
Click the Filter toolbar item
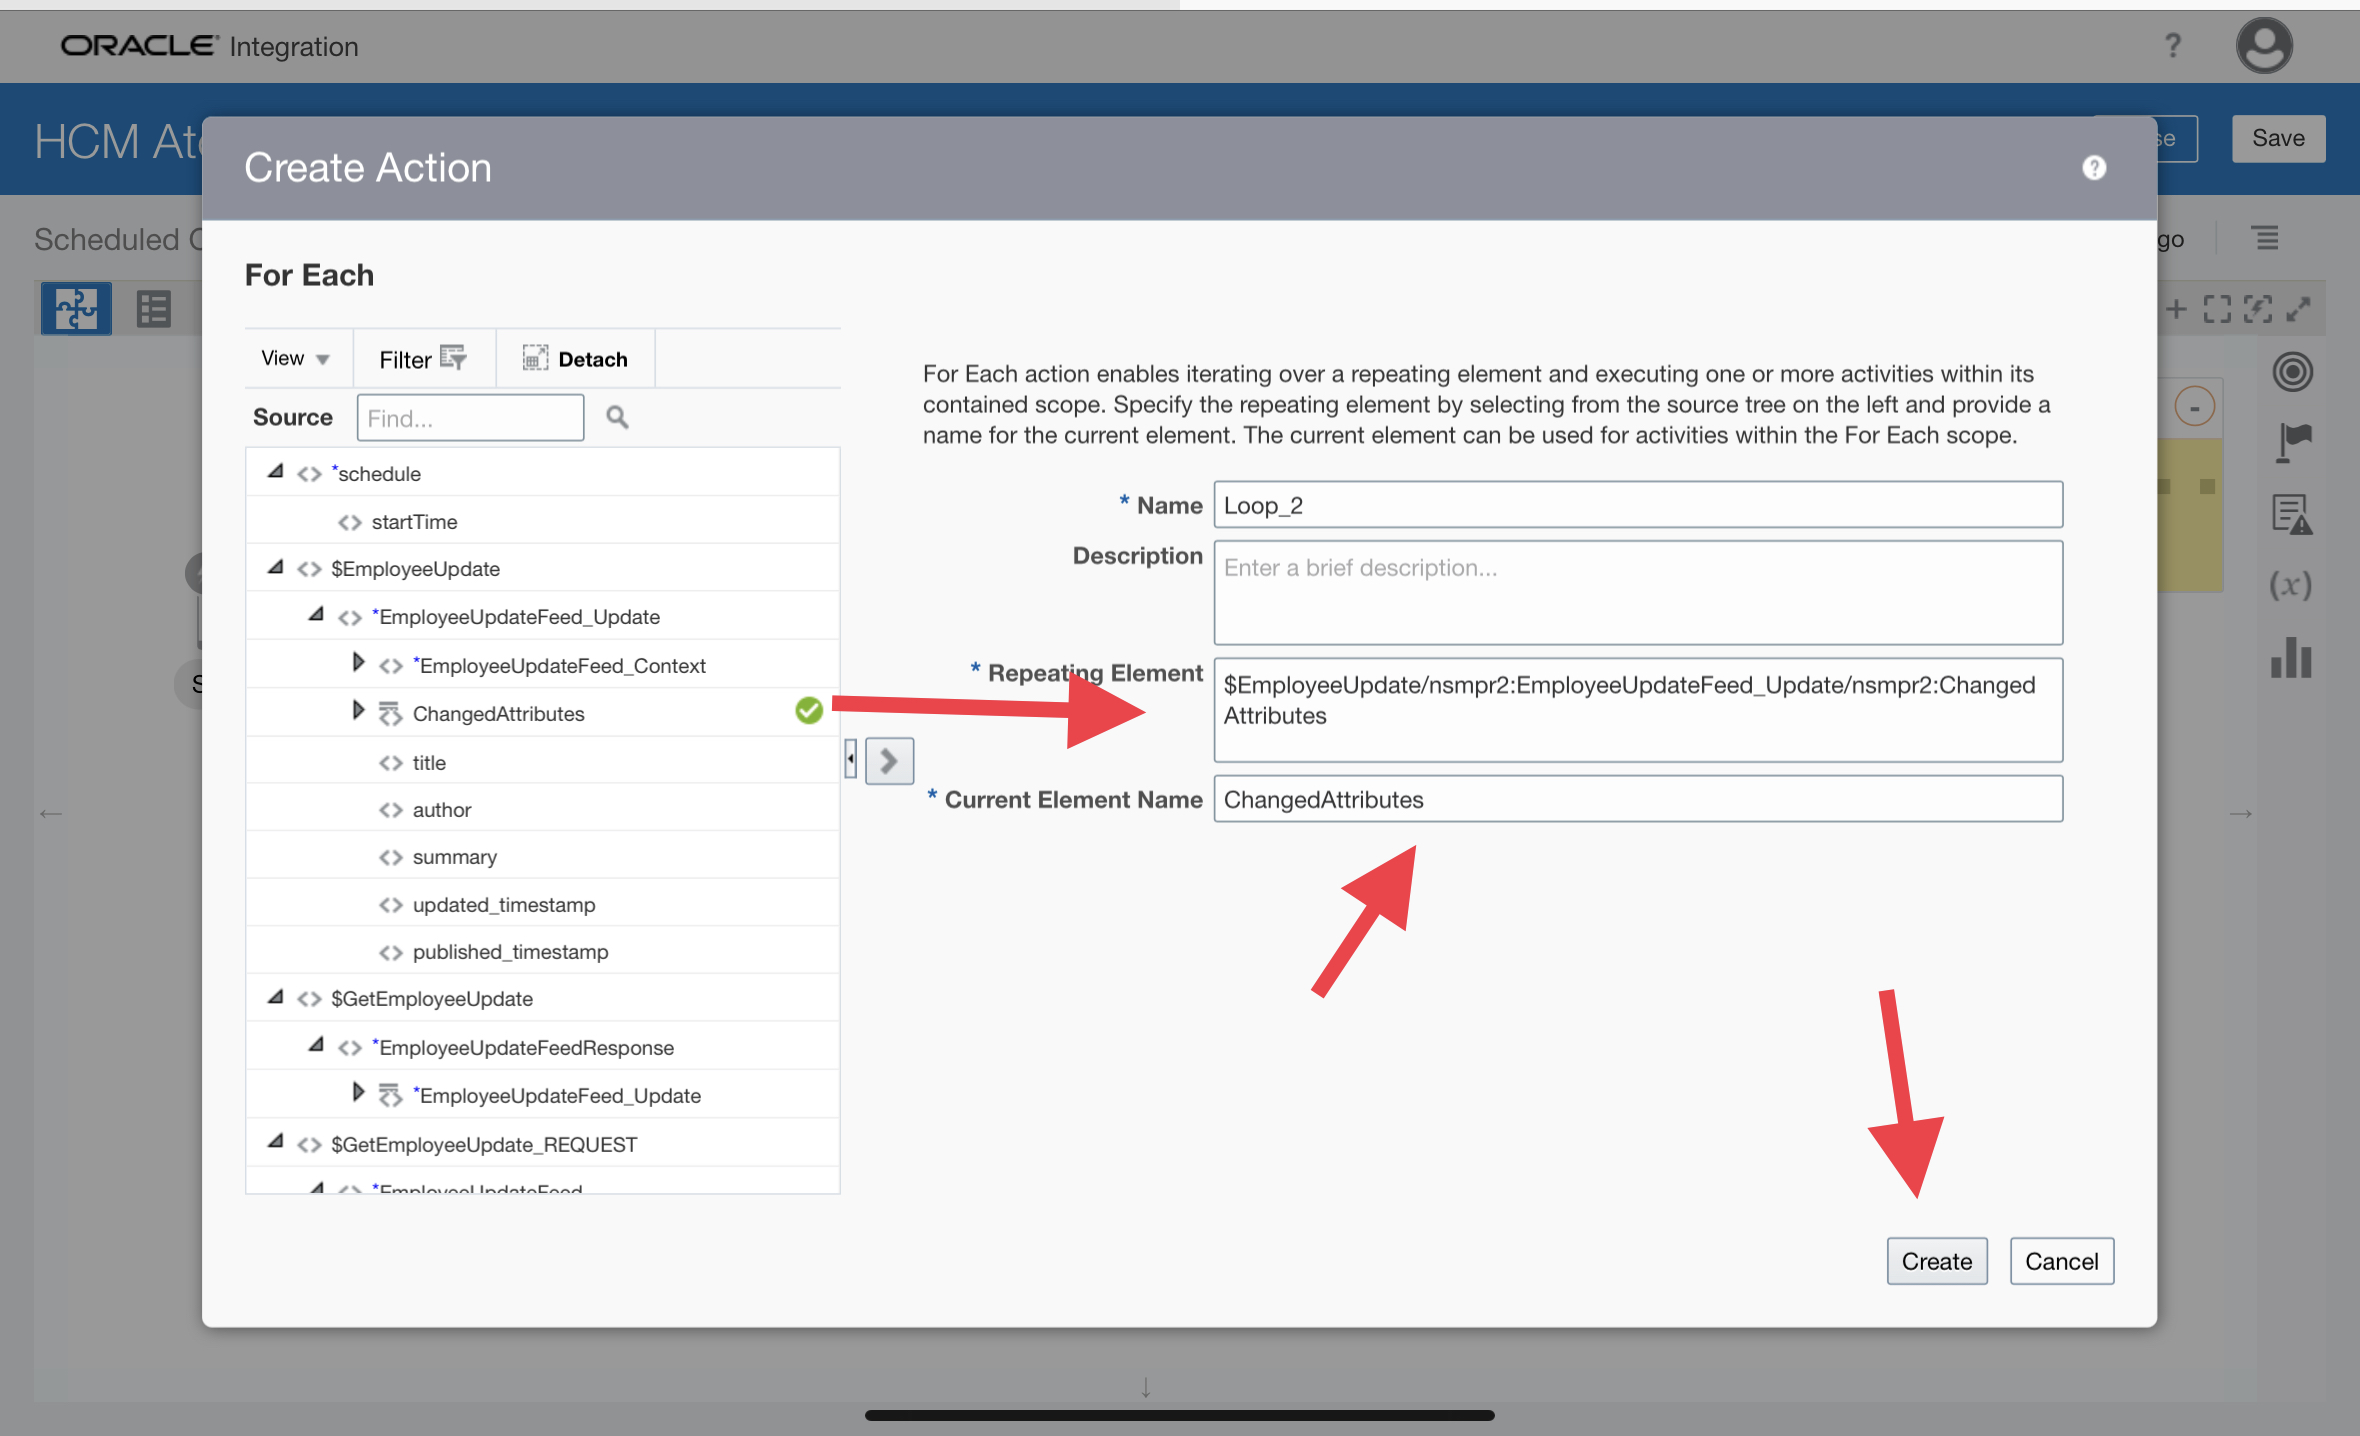(x=423, y=358)
